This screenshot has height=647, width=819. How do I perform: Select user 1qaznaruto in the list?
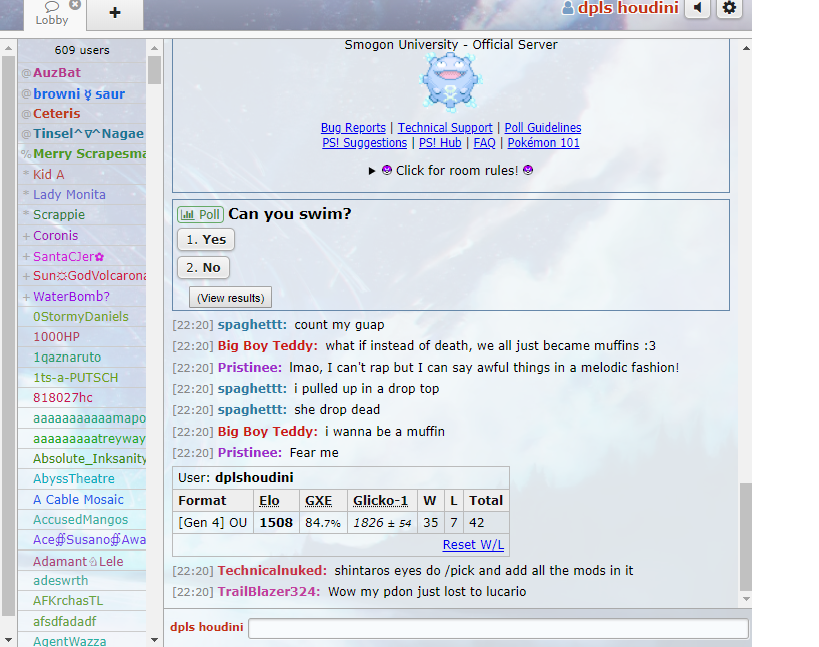[82, 357]
